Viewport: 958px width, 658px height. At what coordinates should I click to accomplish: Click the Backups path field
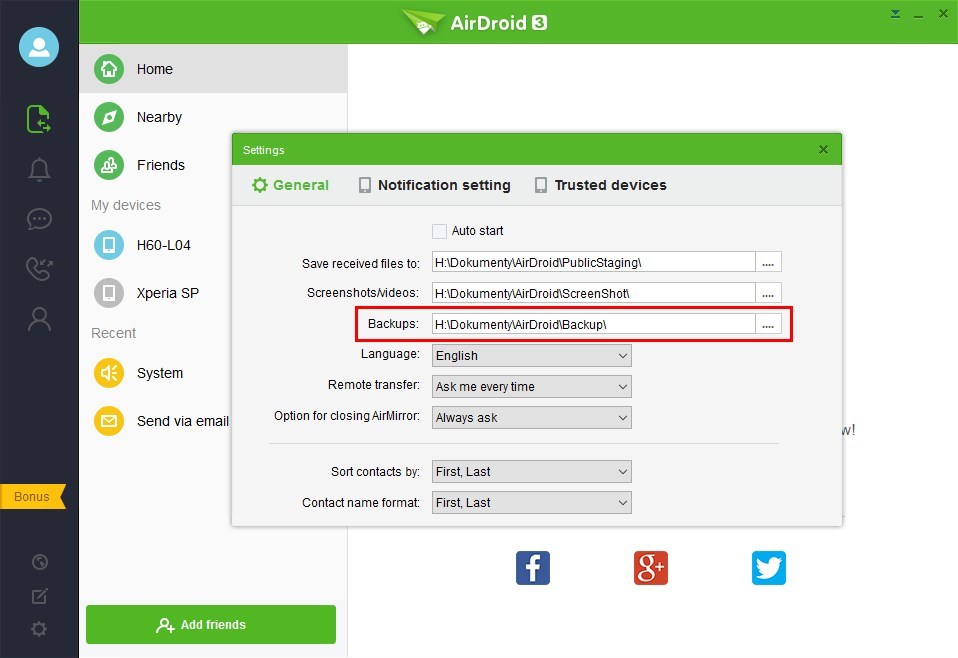[x=593, y=324]
